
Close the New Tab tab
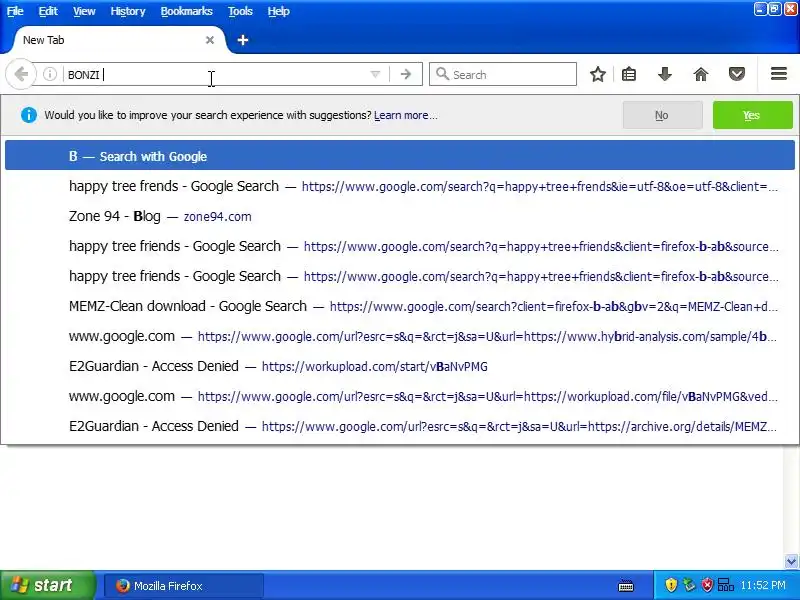209,40
